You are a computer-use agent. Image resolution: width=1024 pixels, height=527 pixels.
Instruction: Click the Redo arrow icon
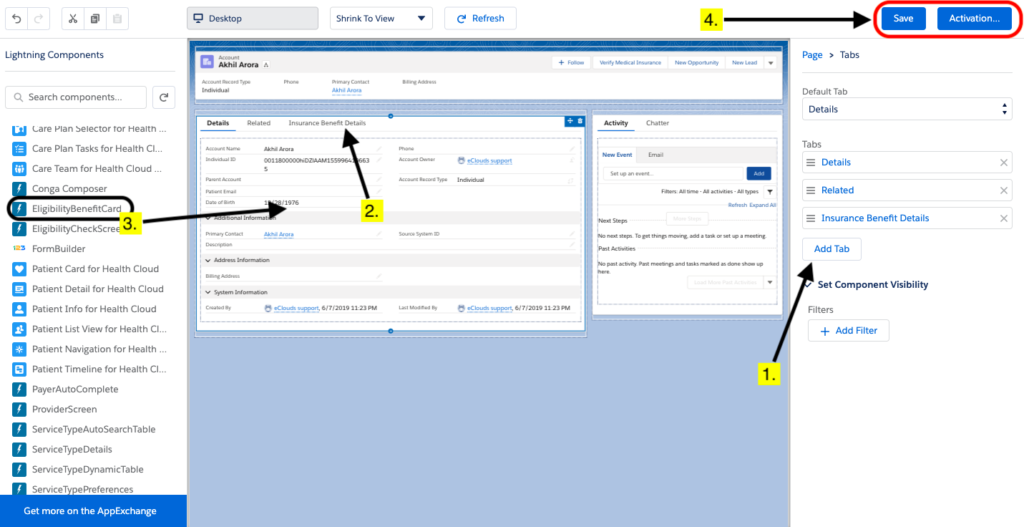[38, 19]
